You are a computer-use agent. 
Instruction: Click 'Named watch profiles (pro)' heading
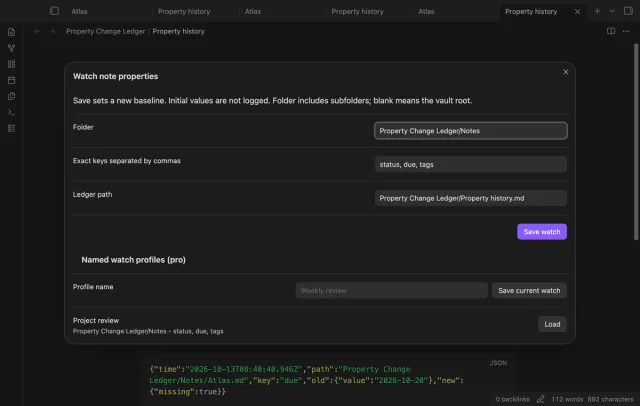pyautogui.click(x=133, y=260)
